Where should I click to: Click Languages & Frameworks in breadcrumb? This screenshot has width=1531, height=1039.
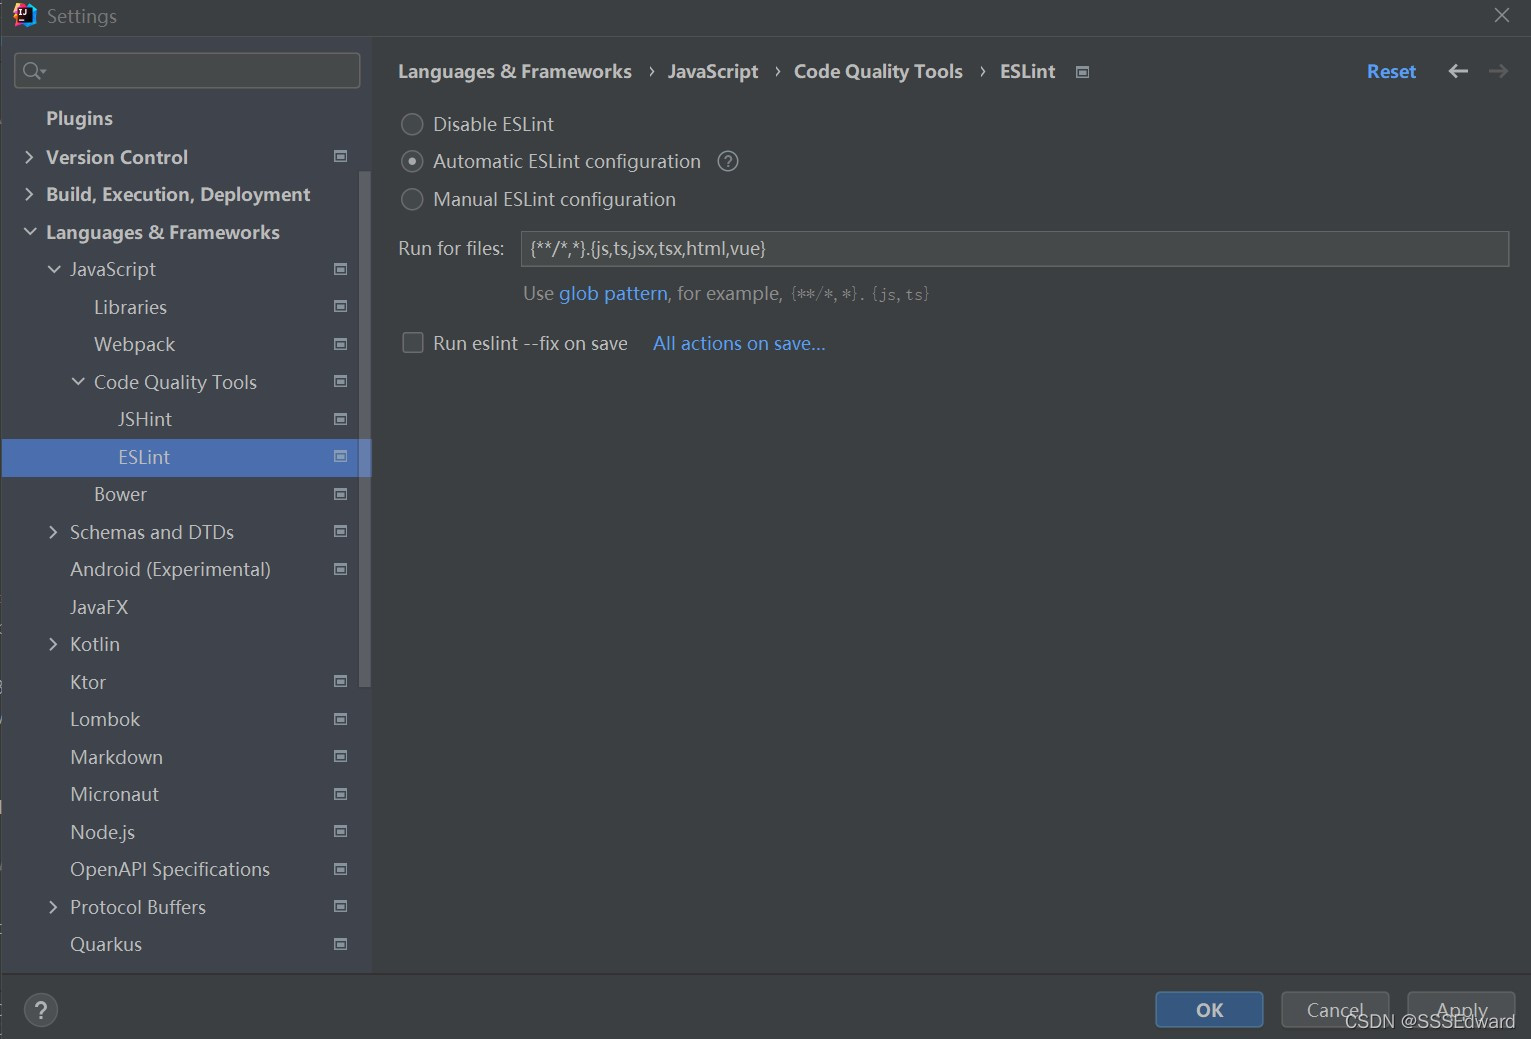pos(515,72)
